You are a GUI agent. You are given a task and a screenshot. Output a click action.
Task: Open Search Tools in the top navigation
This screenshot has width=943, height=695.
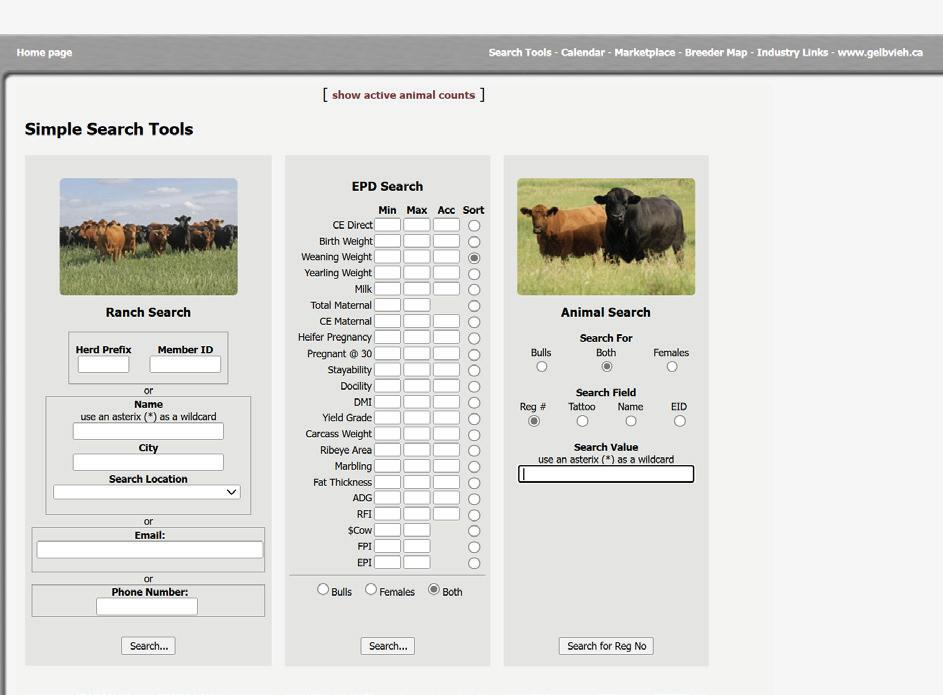520,52
